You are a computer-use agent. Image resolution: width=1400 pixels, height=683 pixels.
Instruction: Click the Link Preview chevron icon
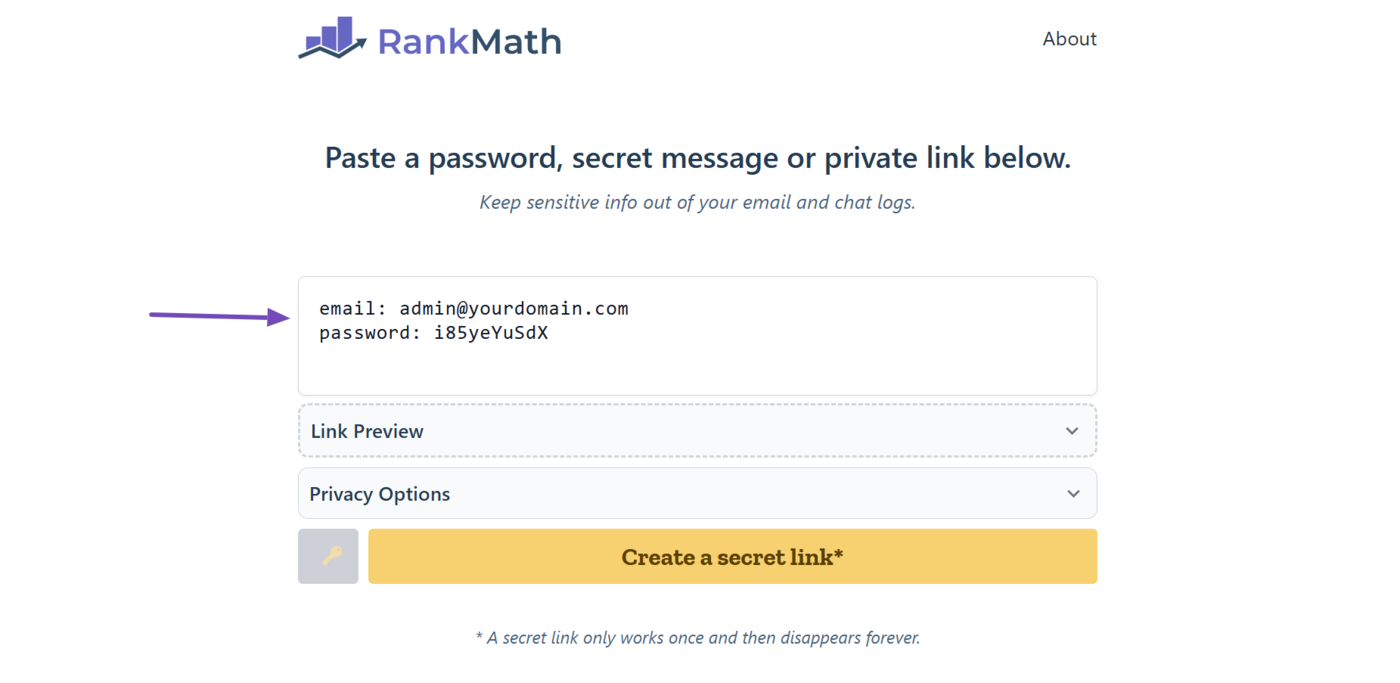tap(1072, 430)
